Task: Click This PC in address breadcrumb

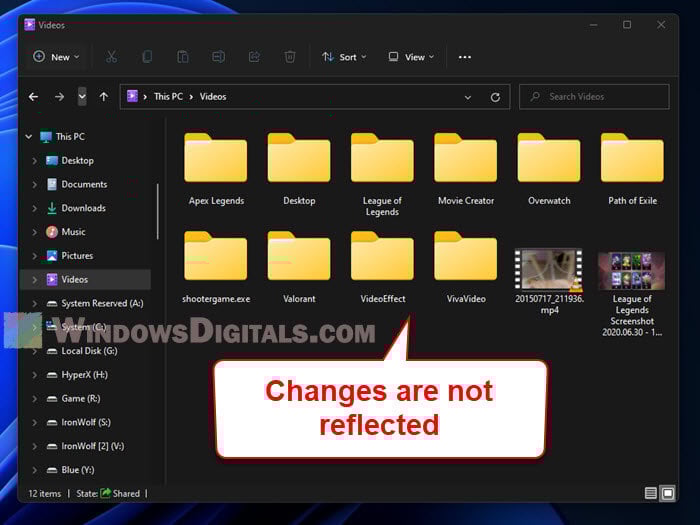Action: click(168, 96)
